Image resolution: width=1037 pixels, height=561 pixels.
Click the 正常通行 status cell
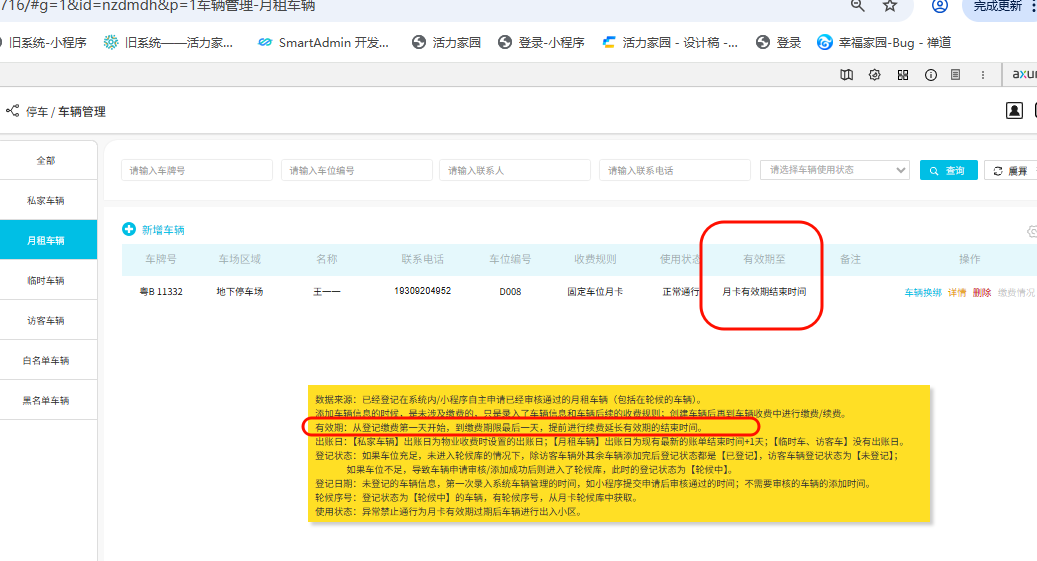coord(681,291)
